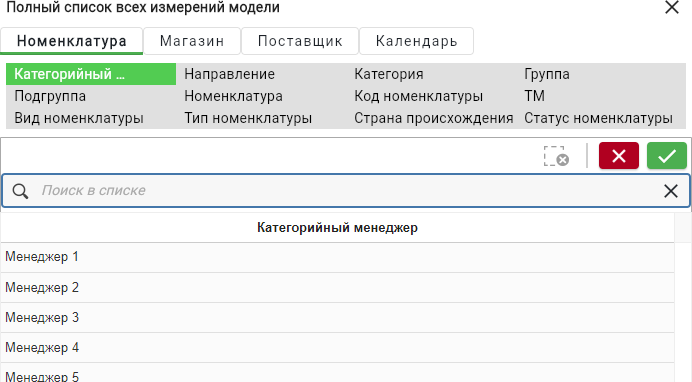692x382 pixels.
Task: Select the Менеджер 3 row
Action: pyautogui.click(x=338, y=318)
